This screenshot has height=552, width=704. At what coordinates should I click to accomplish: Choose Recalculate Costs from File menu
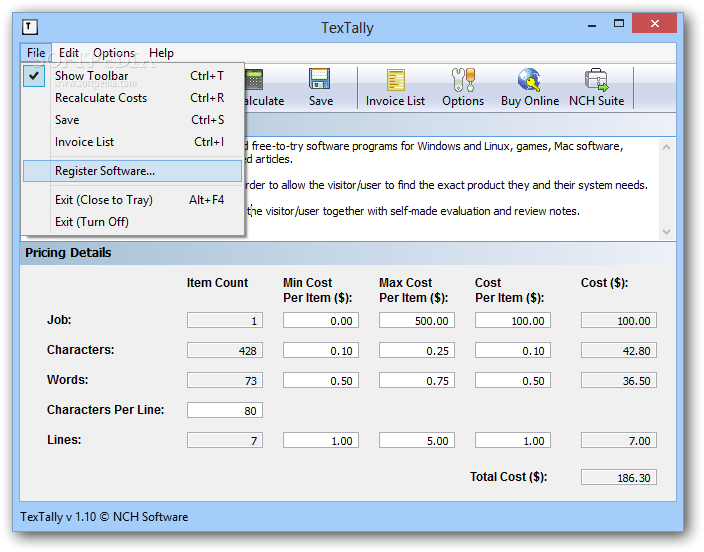pos(133,98)
